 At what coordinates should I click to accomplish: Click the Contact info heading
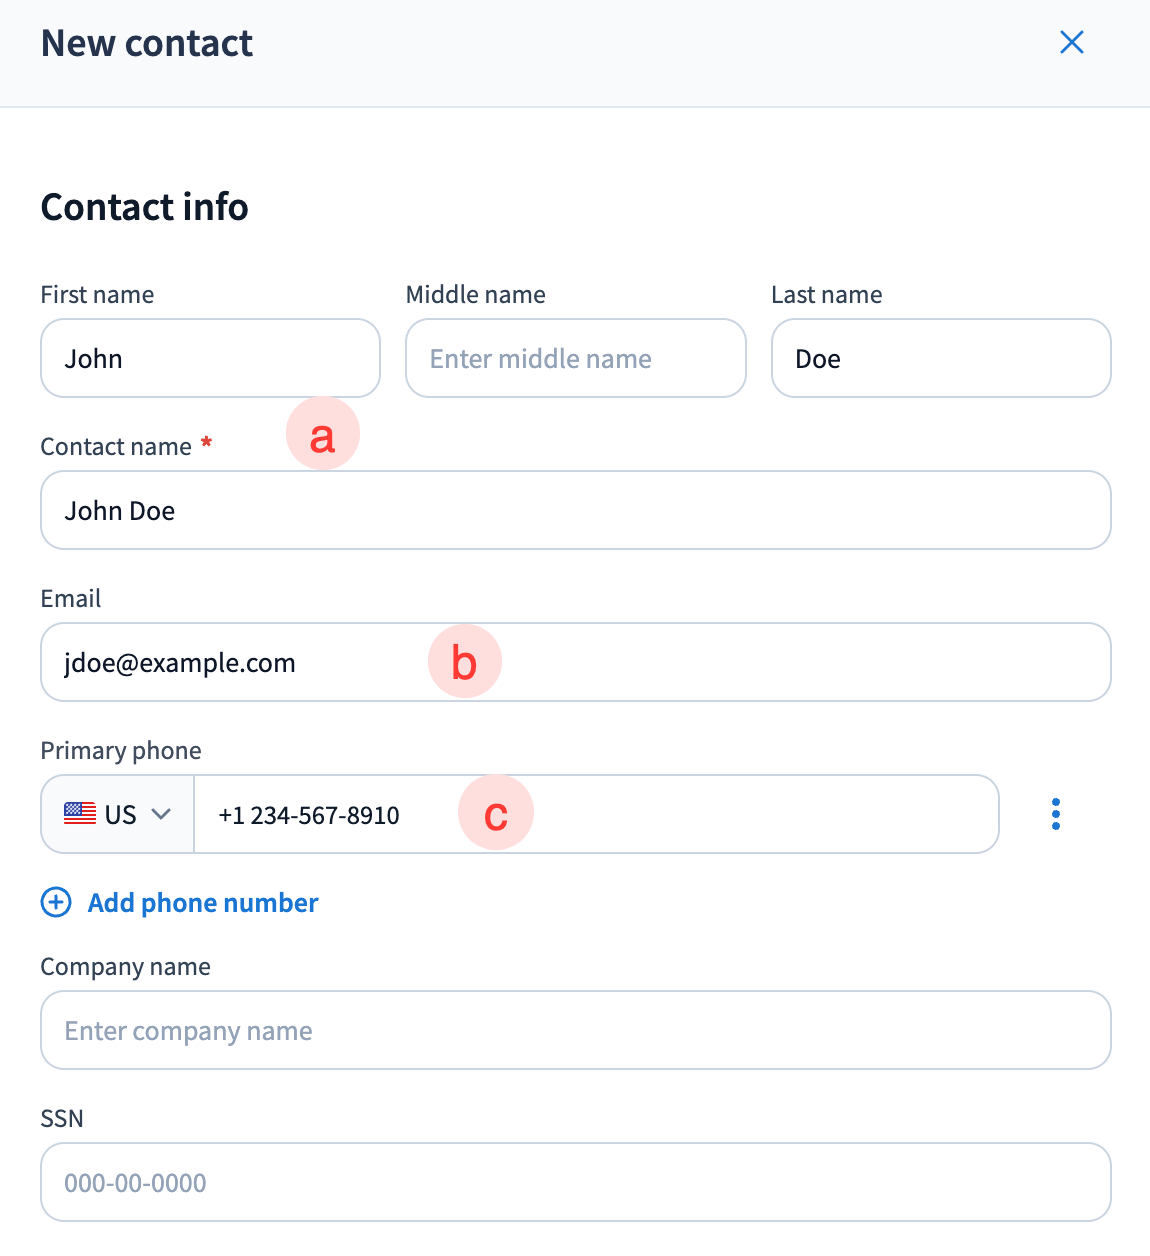pos(144,207)
